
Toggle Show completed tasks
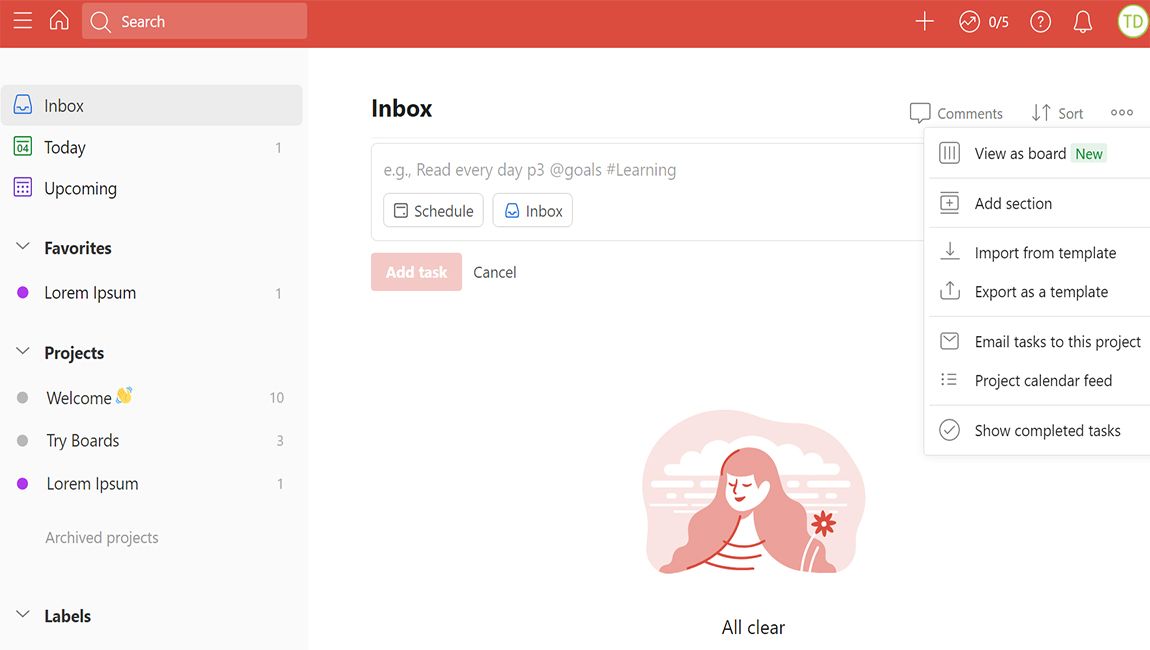tap(1046, 431)
